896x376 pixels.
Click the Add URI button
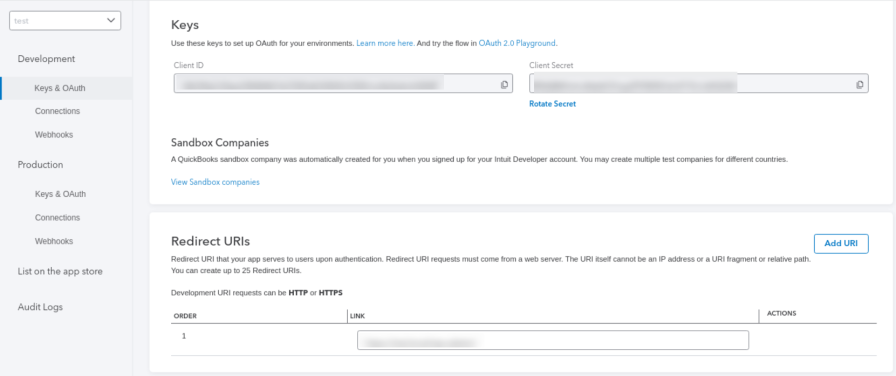[841, 243]
